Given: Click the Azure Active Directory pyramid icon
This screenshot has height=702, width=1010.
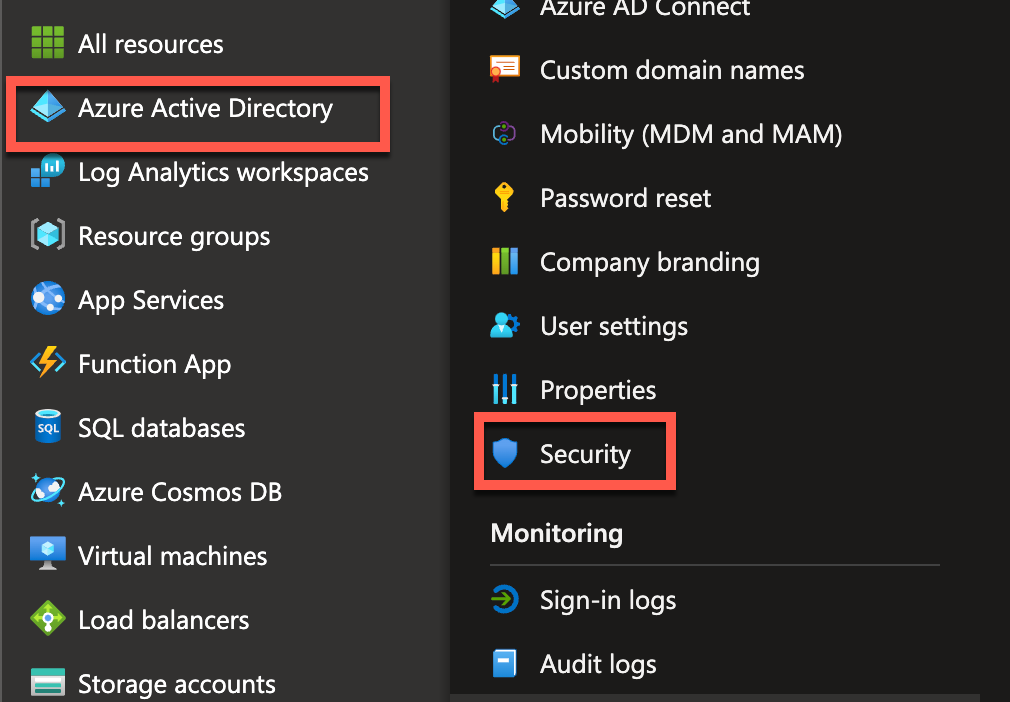Looking at the screenshot, I should click(48, 108).
